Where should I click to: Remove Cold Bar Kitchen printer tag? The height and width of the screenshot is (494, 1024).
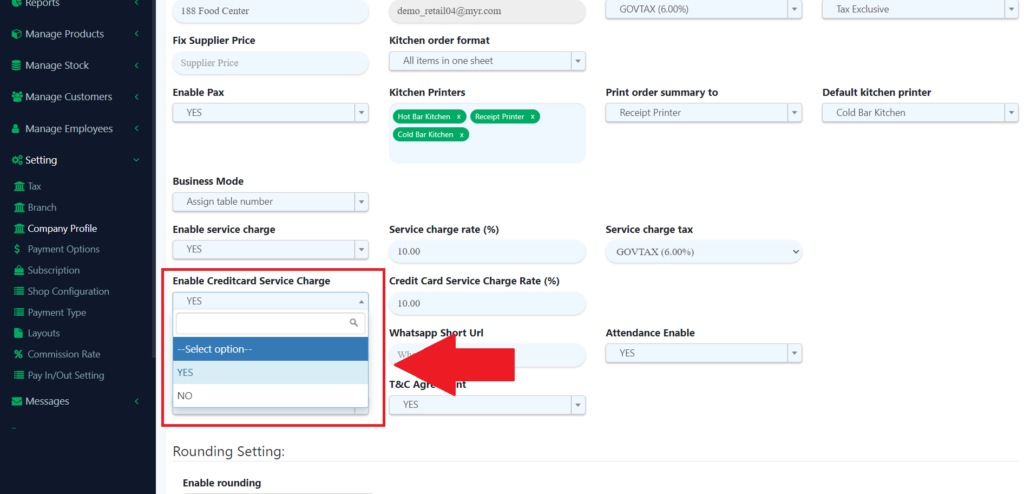coord(461,135)
